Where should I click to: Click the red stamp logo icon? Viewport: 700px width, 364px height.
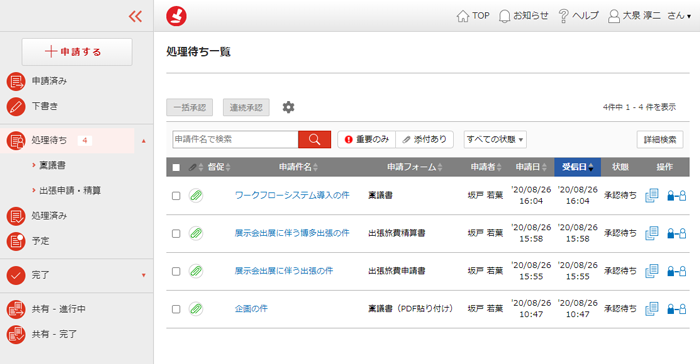pyautogui.click(x=176, y=16)
